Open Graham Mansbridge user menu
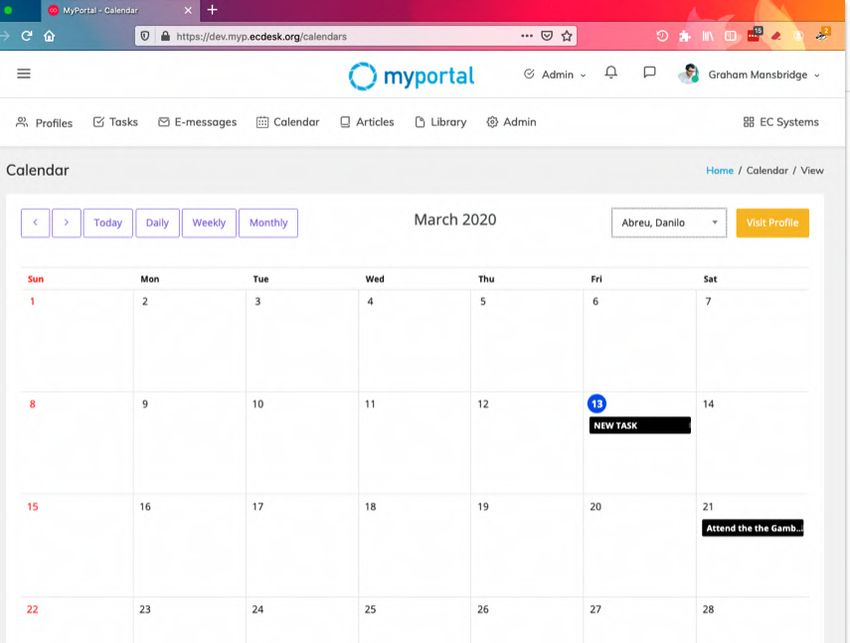 (764, 75)
